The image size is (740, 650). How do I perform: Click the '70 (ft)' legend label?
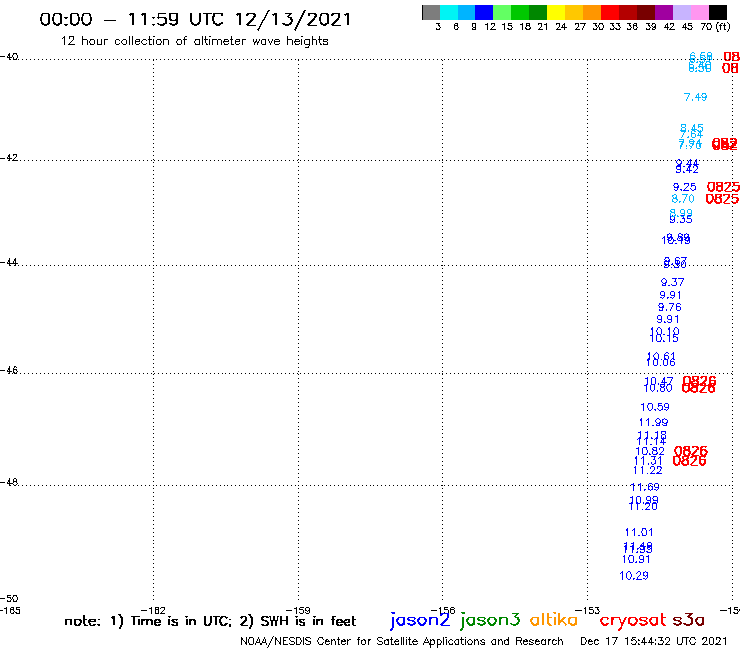click(715, 26)
